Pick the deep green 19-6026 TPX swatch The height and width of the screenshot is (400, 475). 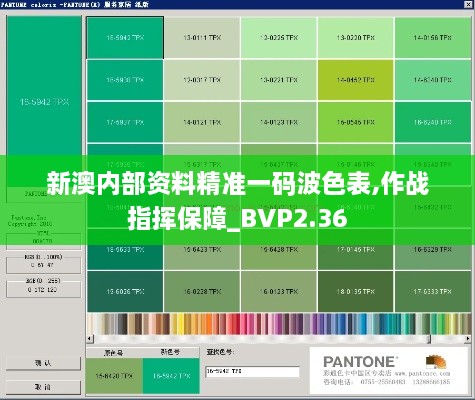point(125,292)
